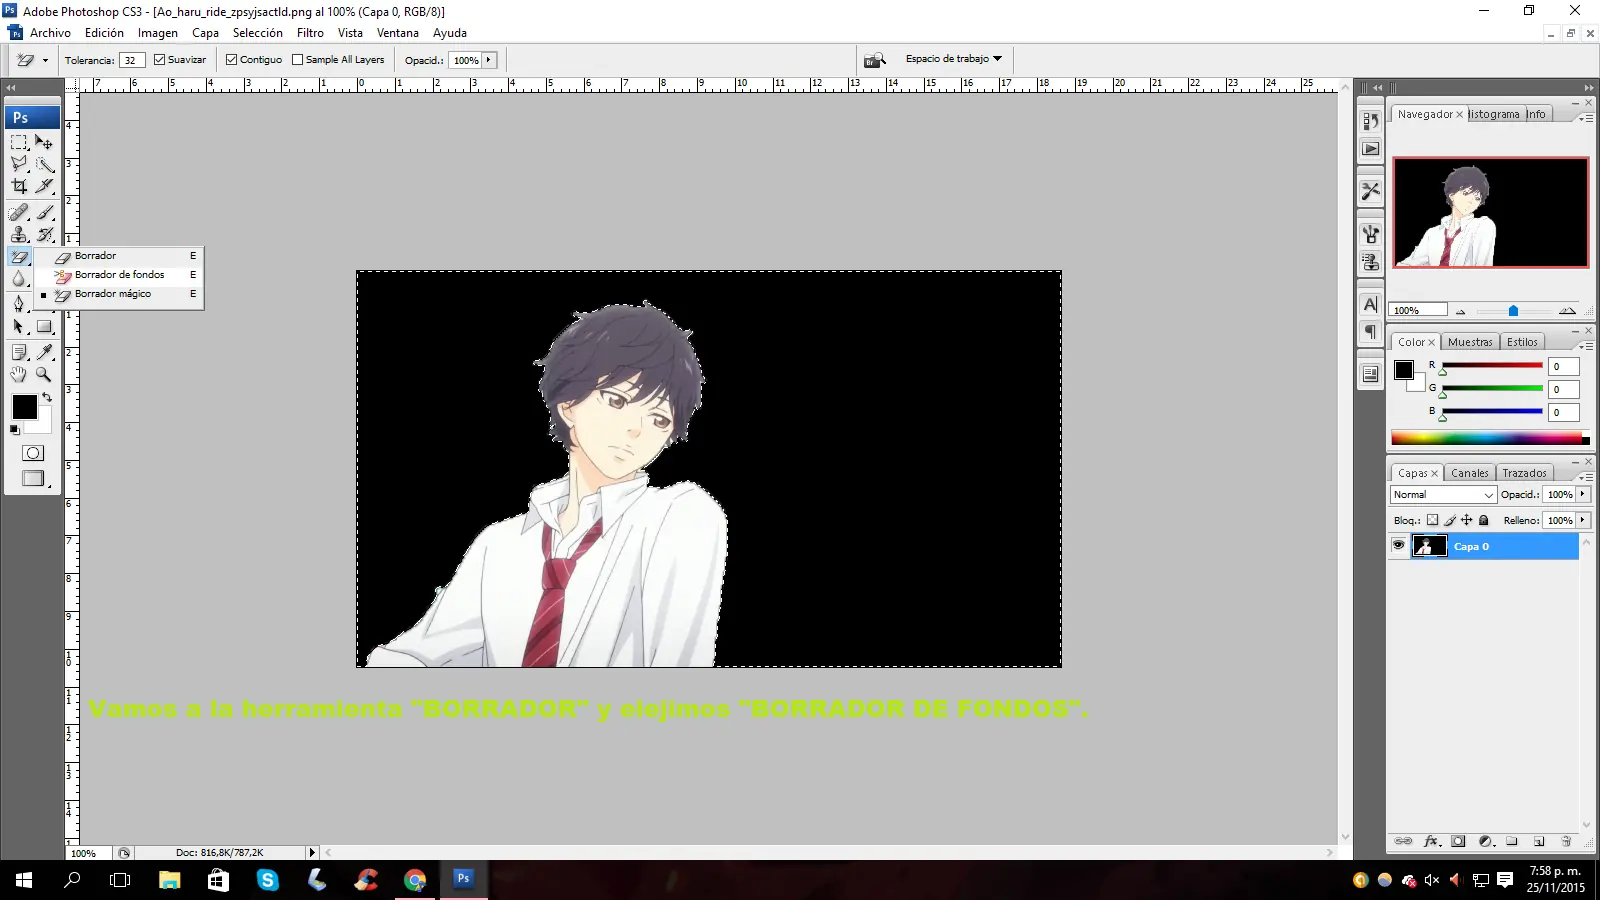Select the Quick Selection tool
The width and height of the screenshot is (1600, 900).
(x=44, y=164)
